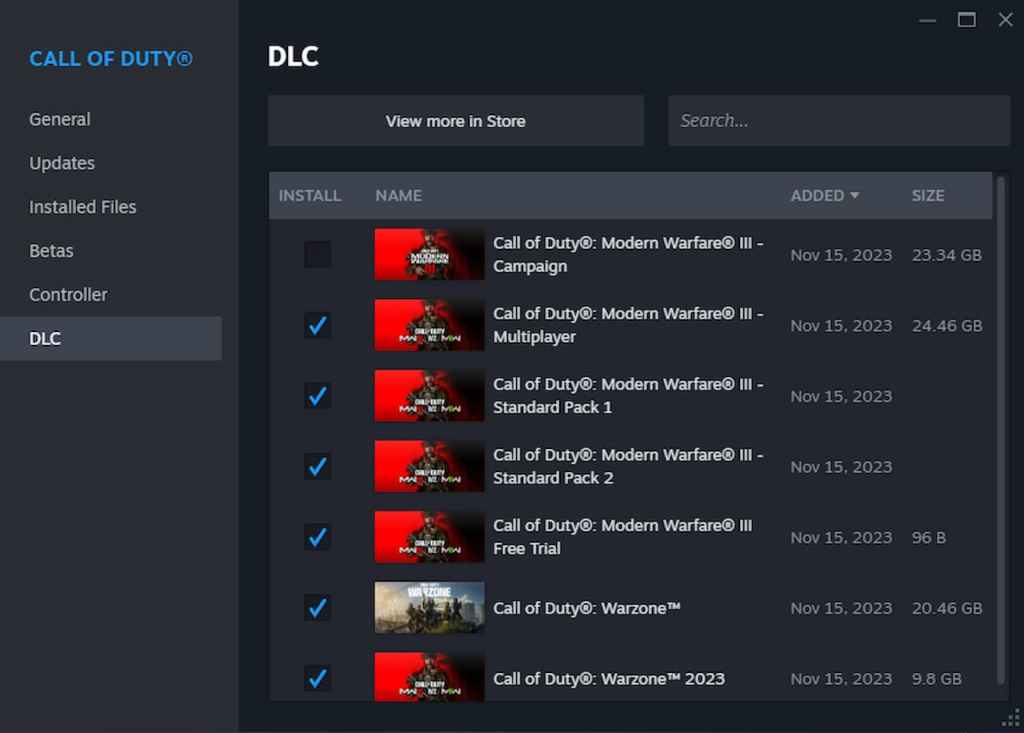Disable install for Call of Duty Warzone
Screen dimensions: 1024x733
317,608
